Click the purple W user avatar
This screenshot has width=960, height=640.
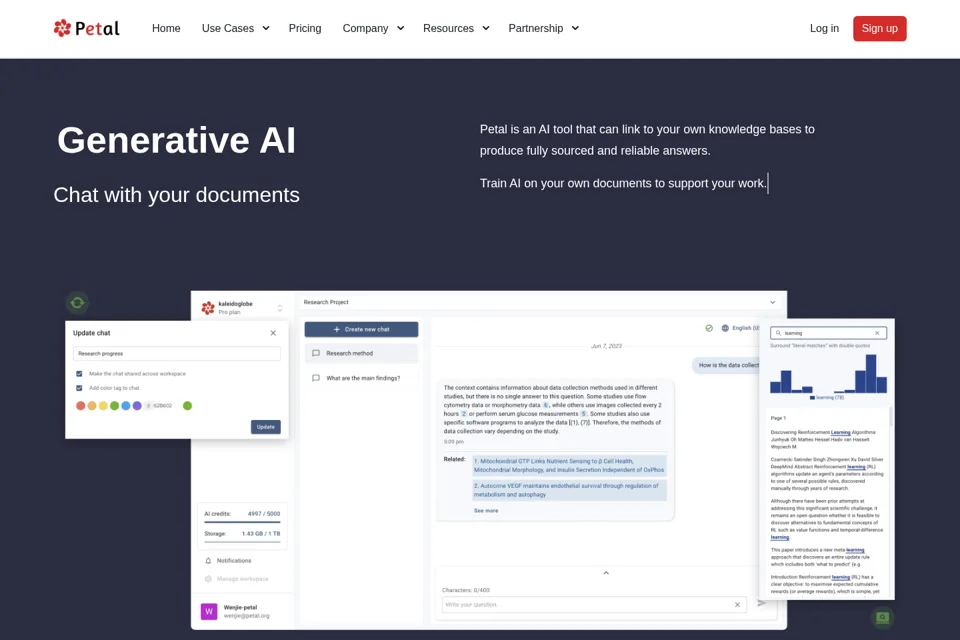click(x=209, y=611)
